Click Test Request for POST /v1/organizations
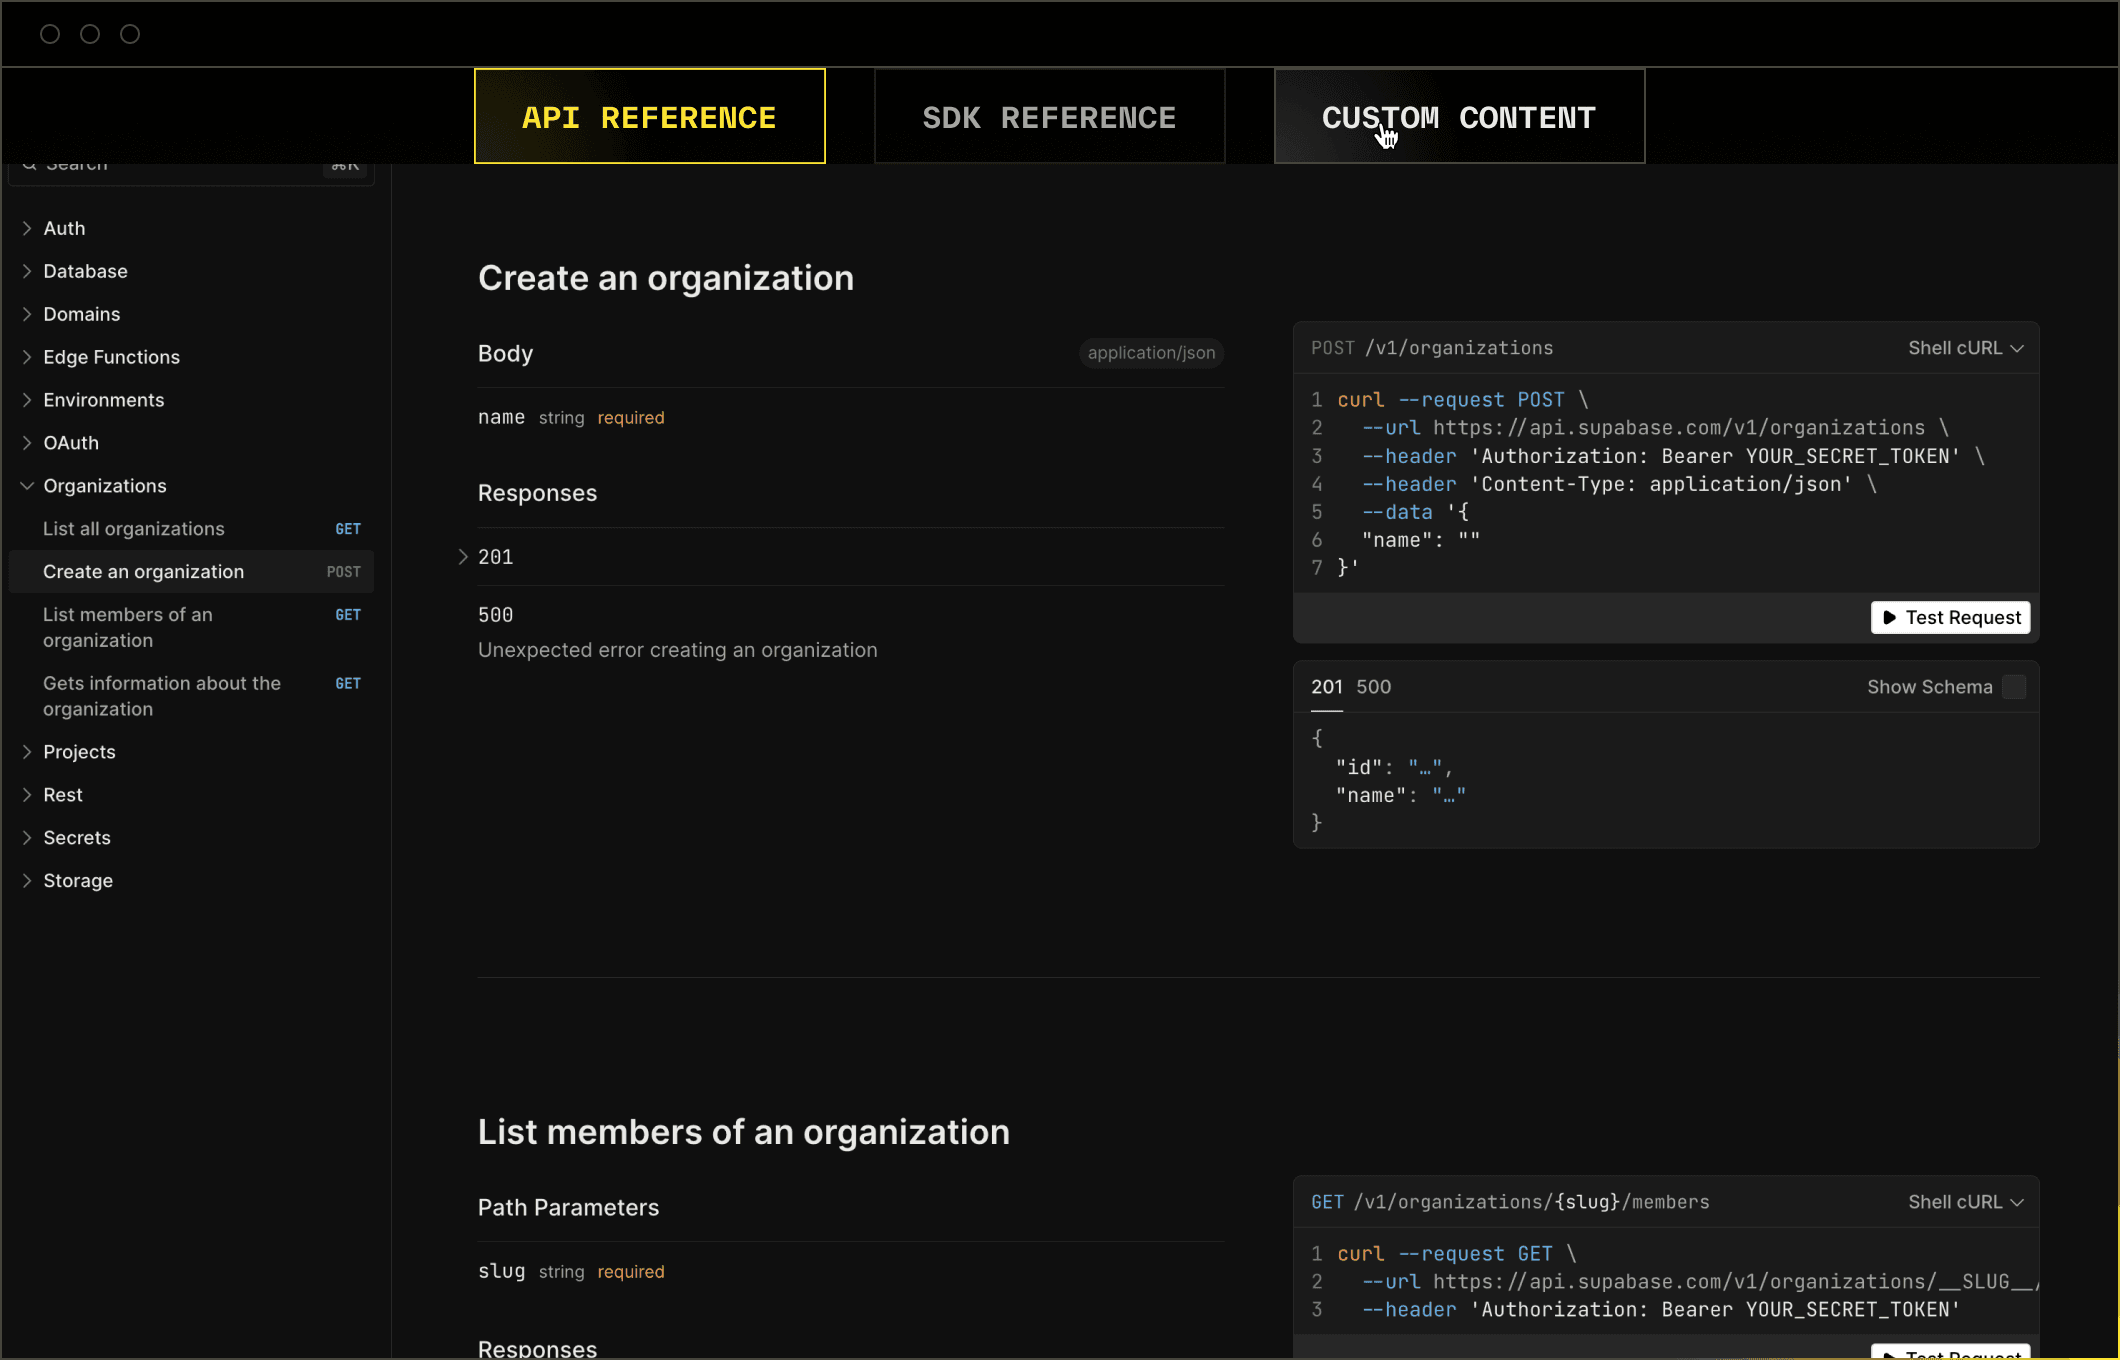2120x1360 pixels. click(x=1950, y=617)
